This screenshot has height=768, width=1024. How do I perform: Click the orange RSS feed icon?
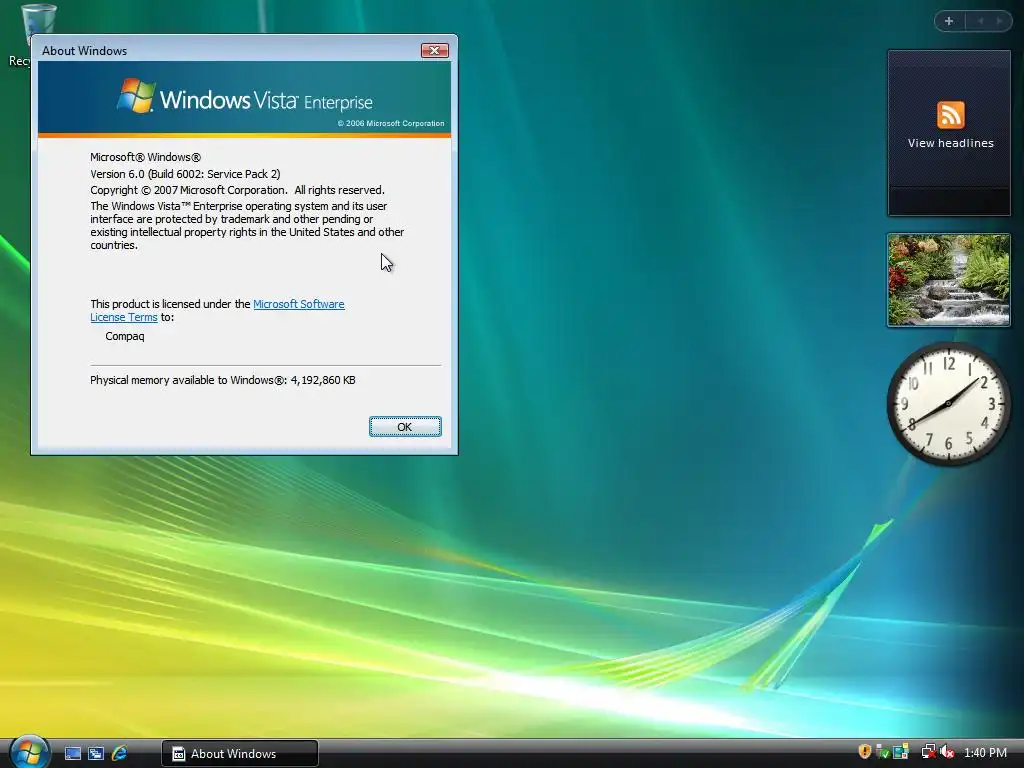950,115
